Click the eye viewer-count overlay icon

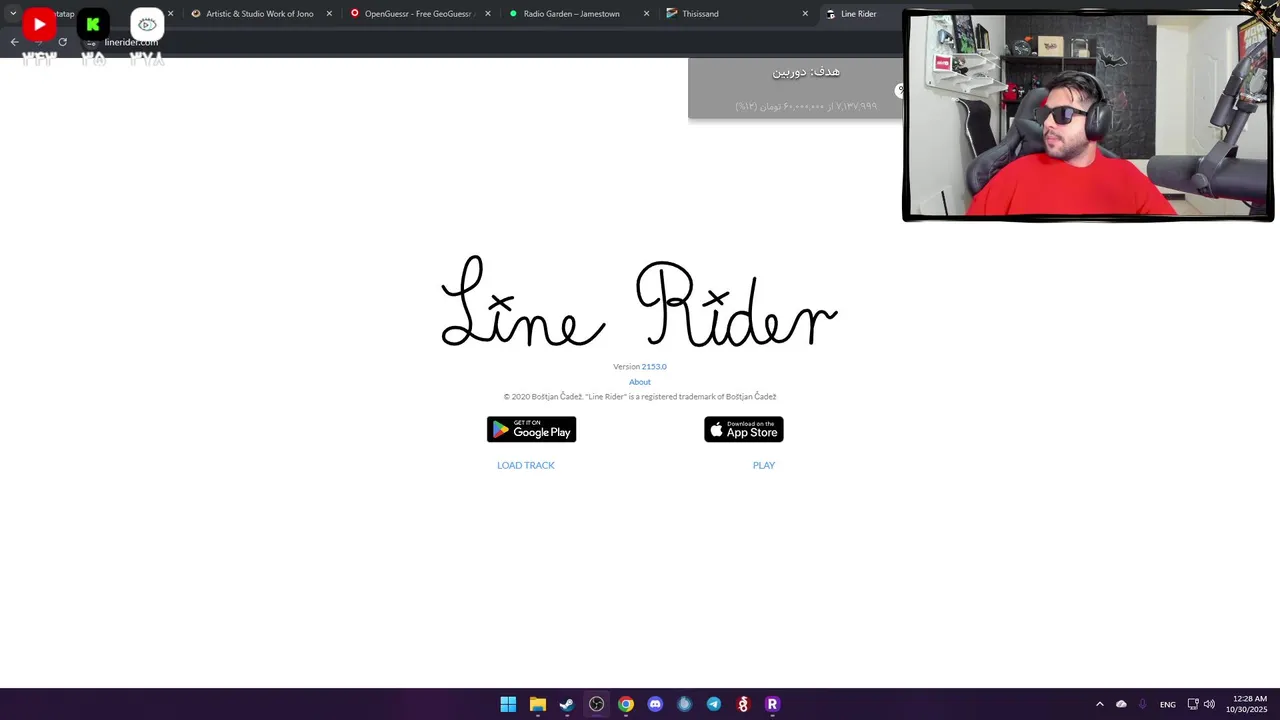tap(147, 24)
